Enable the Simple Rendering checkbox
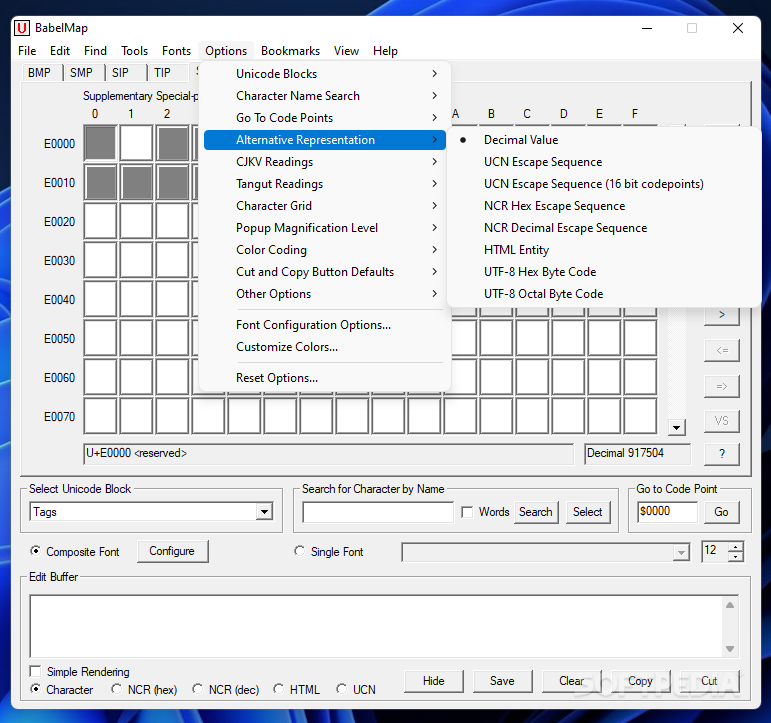Screen dimensions: 771x723 point(35,671)
